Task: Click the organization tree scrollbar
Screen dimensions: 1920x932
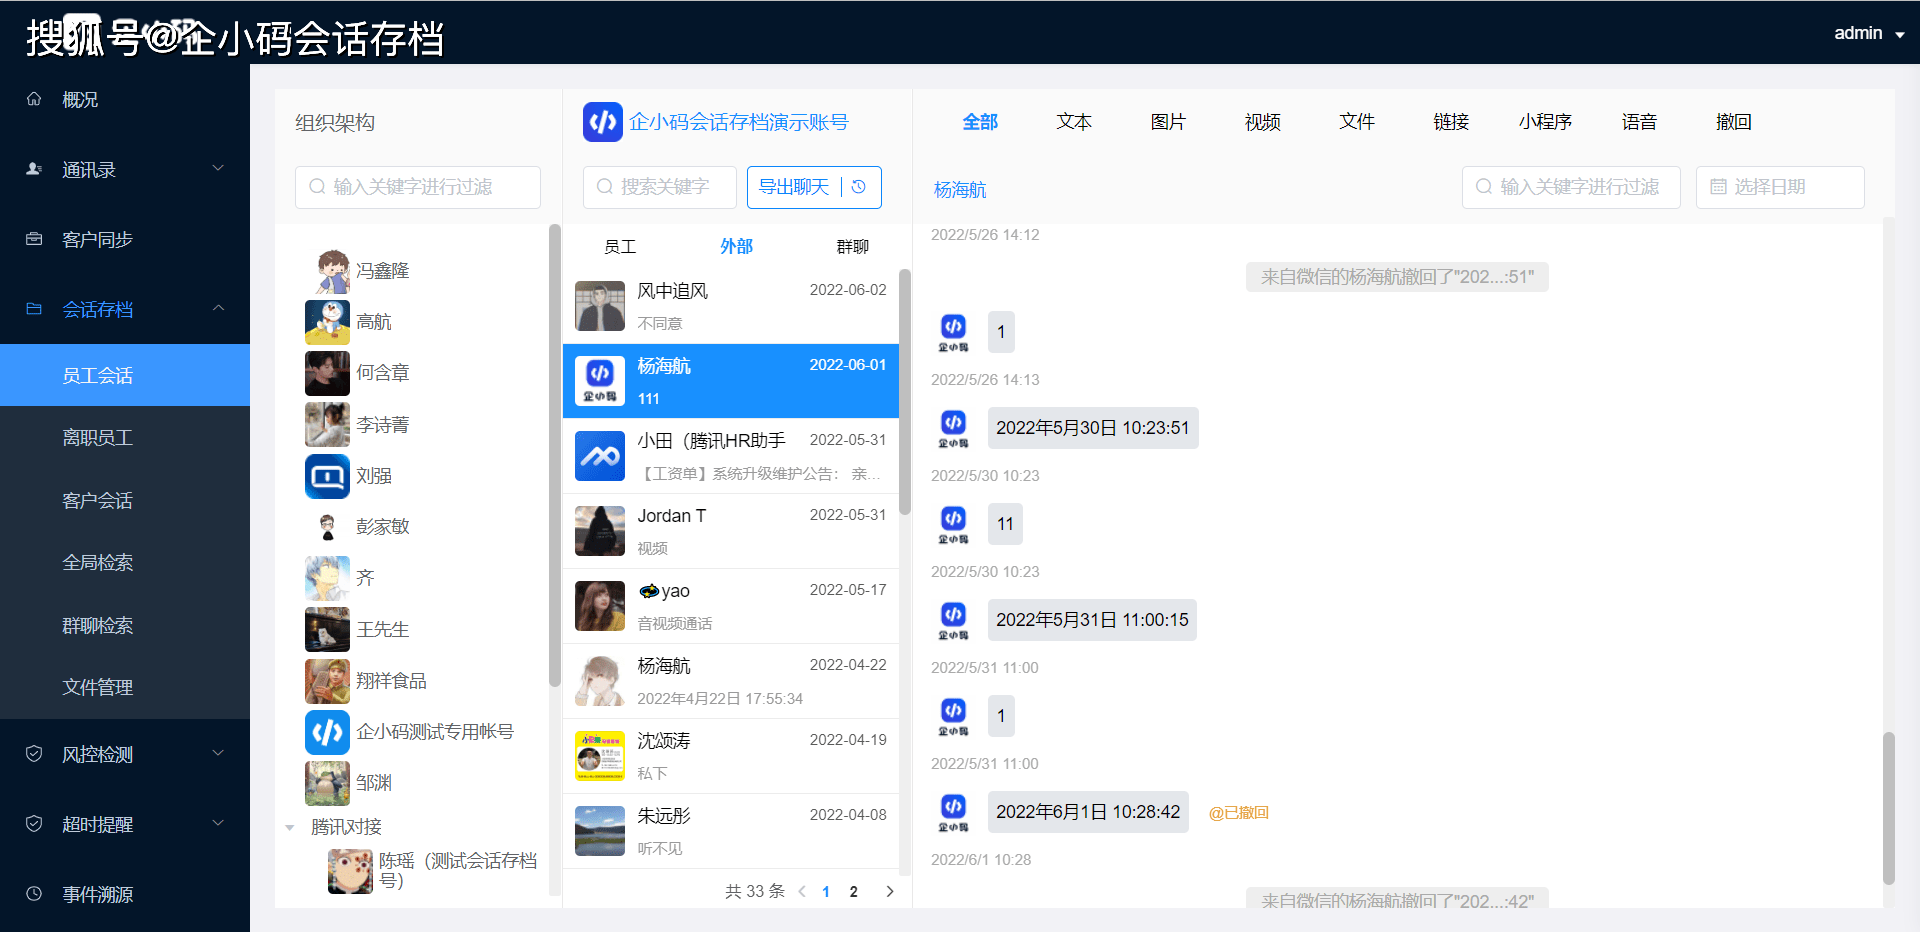Action: pos(555,455)
